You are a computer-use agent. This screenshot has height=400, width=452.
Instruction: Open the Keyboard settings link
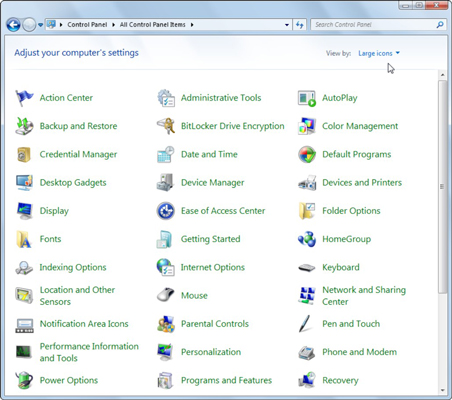pyautogui.click(x=341, y=267)
